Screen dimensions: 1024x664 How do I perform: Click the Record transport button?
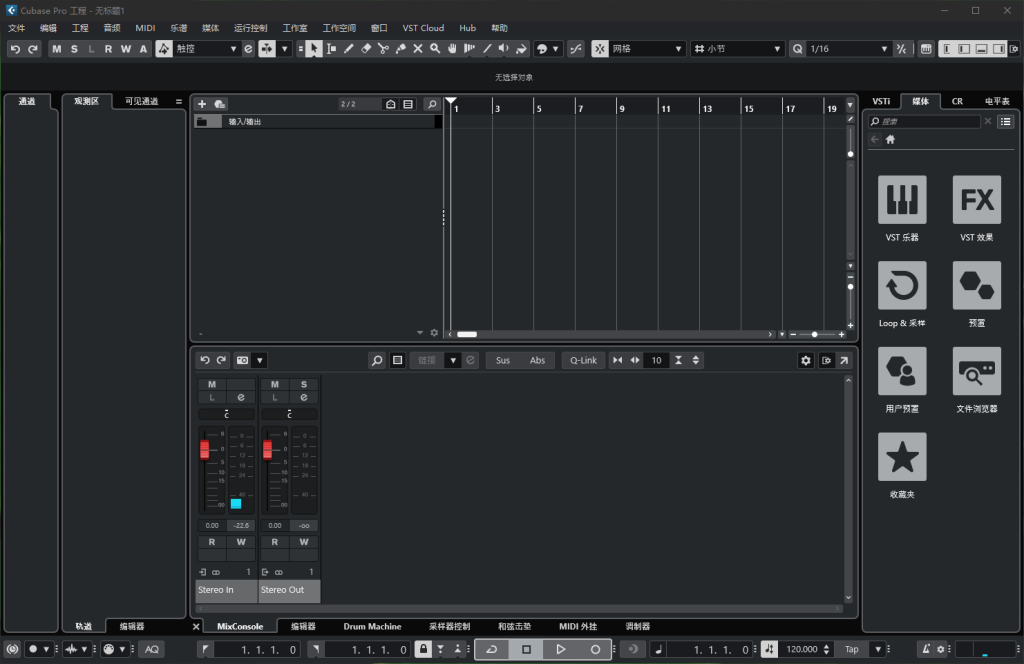click(x=595, y=649)
